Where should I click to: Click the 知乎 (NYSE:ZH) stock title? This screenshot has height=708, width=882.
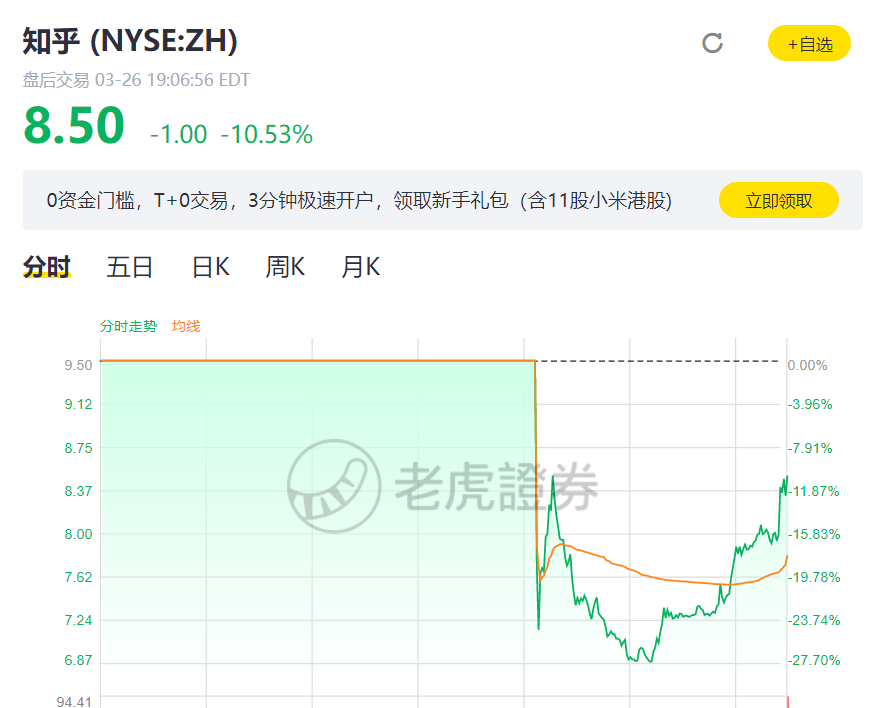click(130, 42)
